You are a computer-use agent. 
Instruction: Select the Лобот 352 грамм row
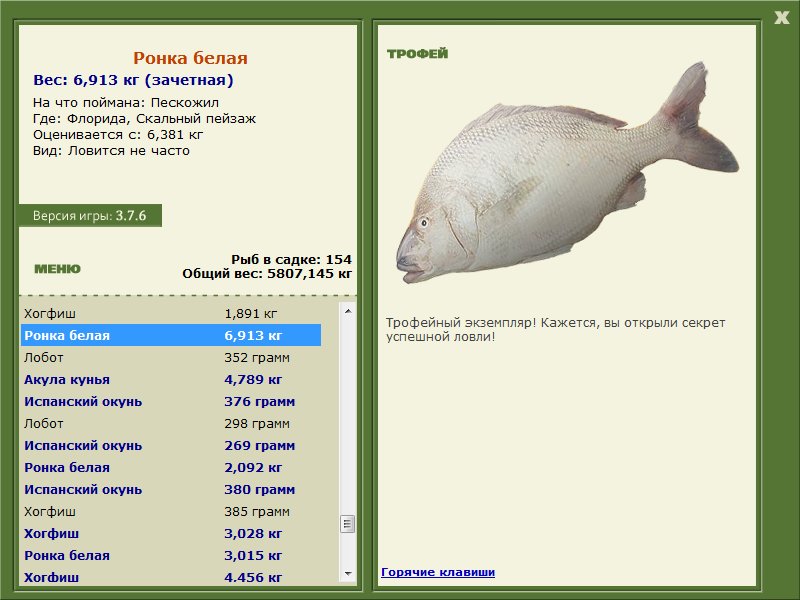point(171,357)
